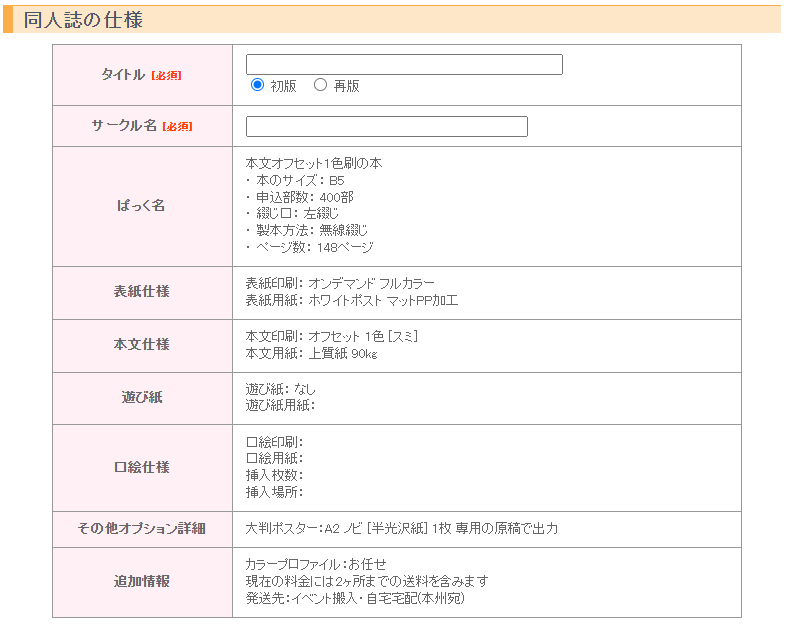Click the 申込部数: 400部 line
This screenshot has height=624, width=786.
click(x=300, y=197)
